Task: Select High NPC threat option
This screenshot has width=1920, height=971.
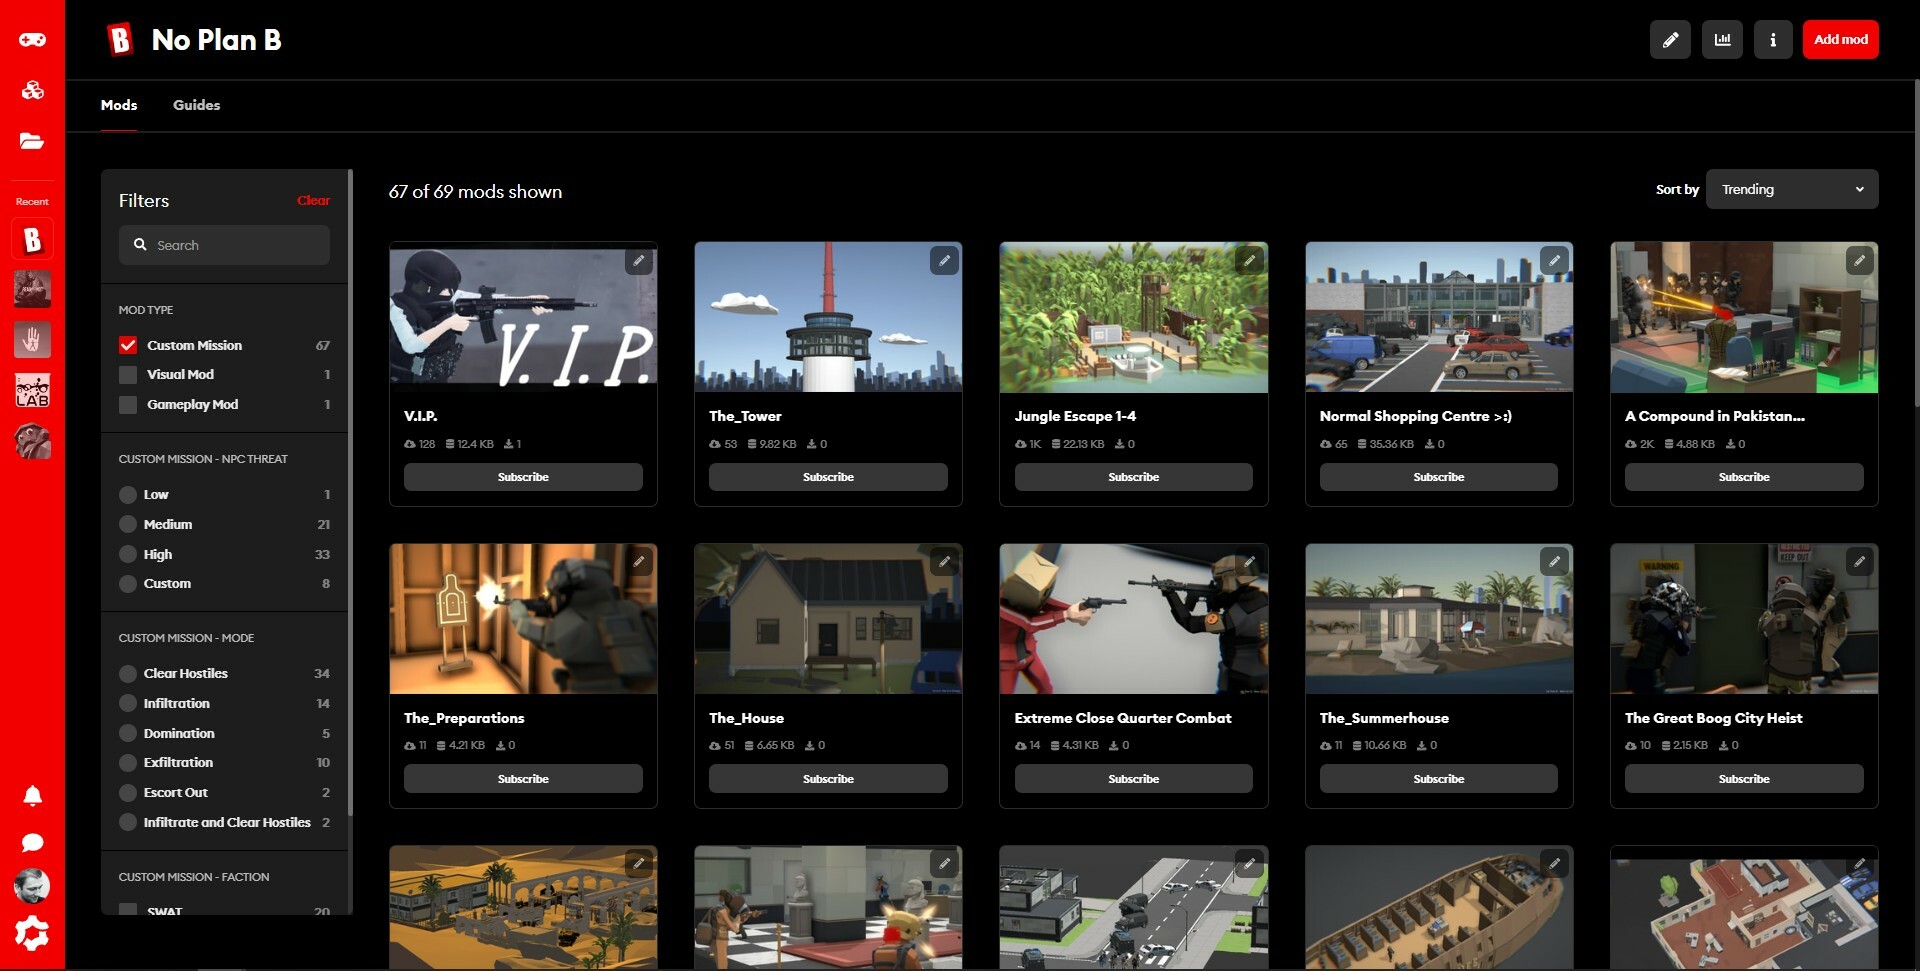Action: click(128, 554)
